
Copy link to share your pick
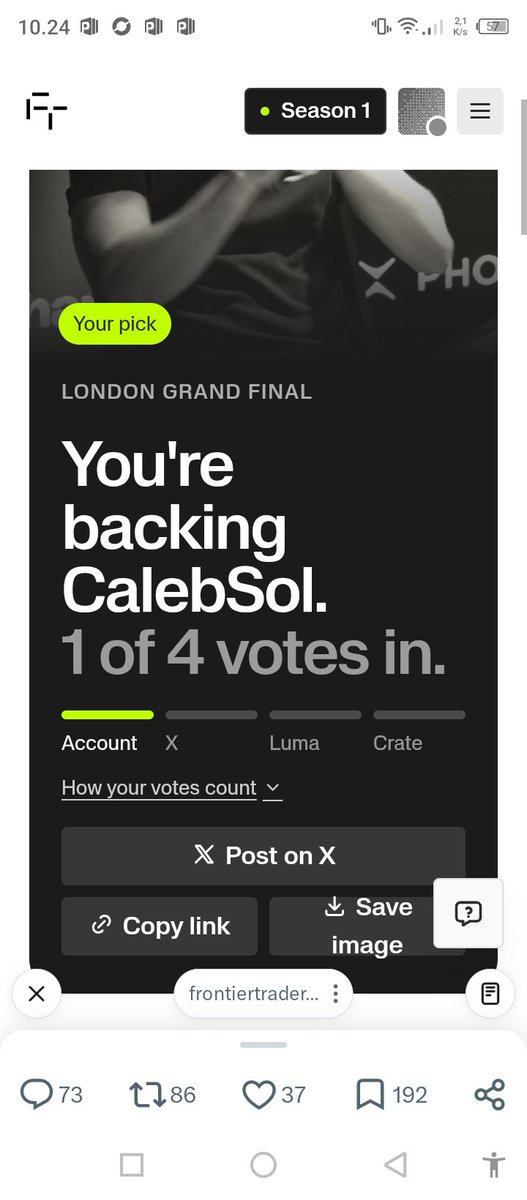pos(159,926)
